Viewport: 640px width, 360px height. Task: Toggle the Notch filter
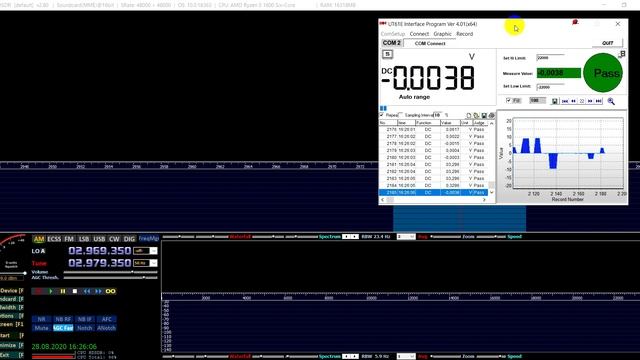click(x=84, y=328)
